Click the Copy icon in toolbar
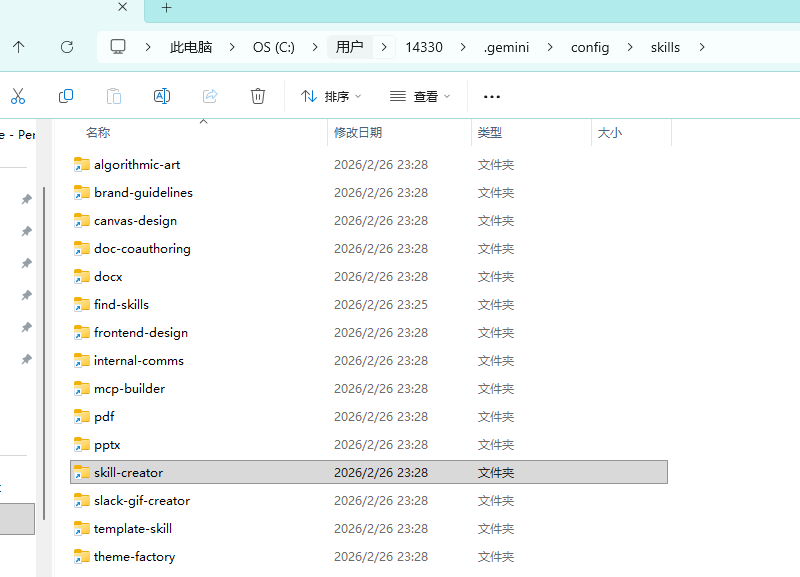Image resolution: width=800 pixels, height=577 pixels. point(66,96)
